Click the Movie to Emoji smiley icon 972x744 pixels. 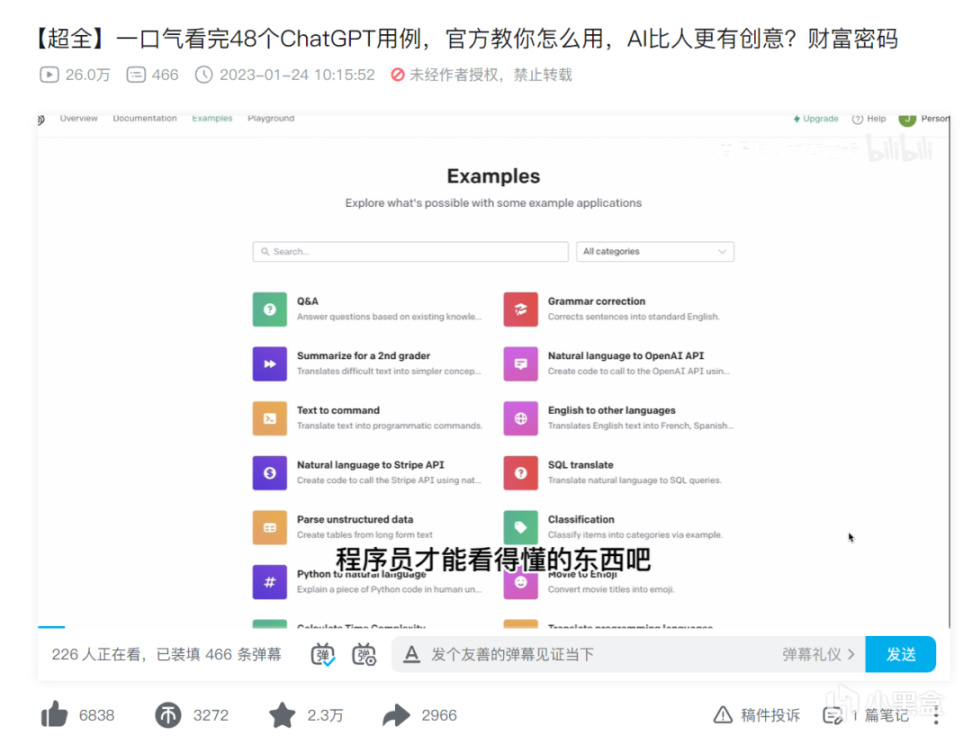(521, 582)
